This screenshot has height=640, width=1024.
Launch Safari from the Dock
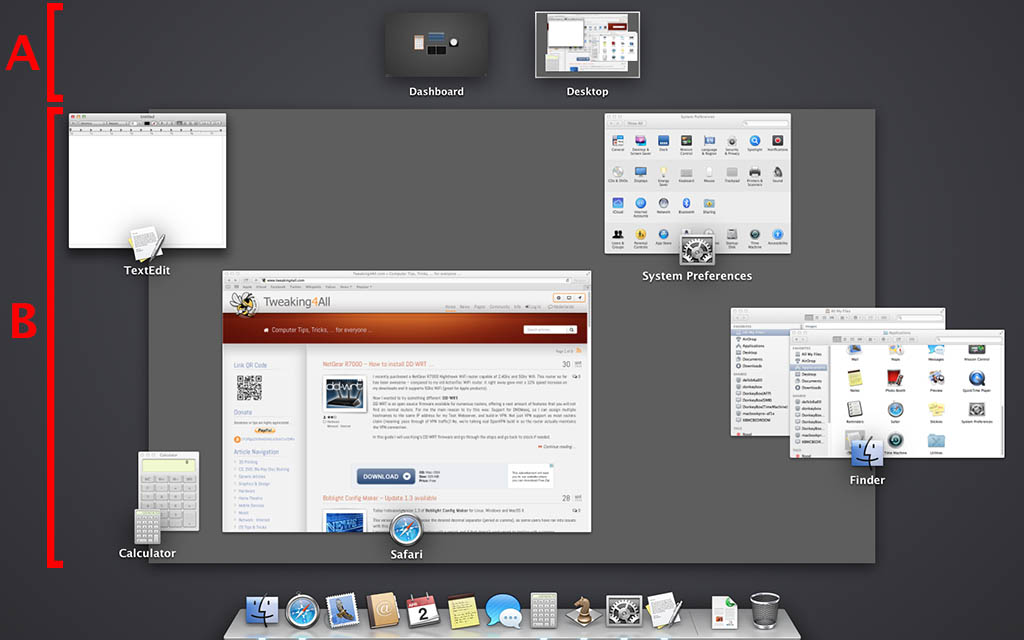coord(302,611)
